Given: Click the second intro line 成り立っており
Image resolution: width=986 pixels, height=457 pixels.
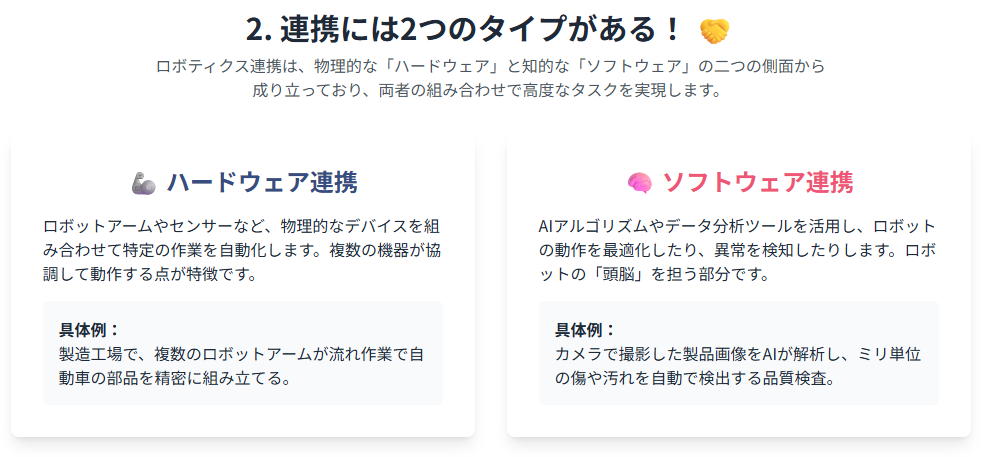Looking at the screenshot, I should [486, 90].
